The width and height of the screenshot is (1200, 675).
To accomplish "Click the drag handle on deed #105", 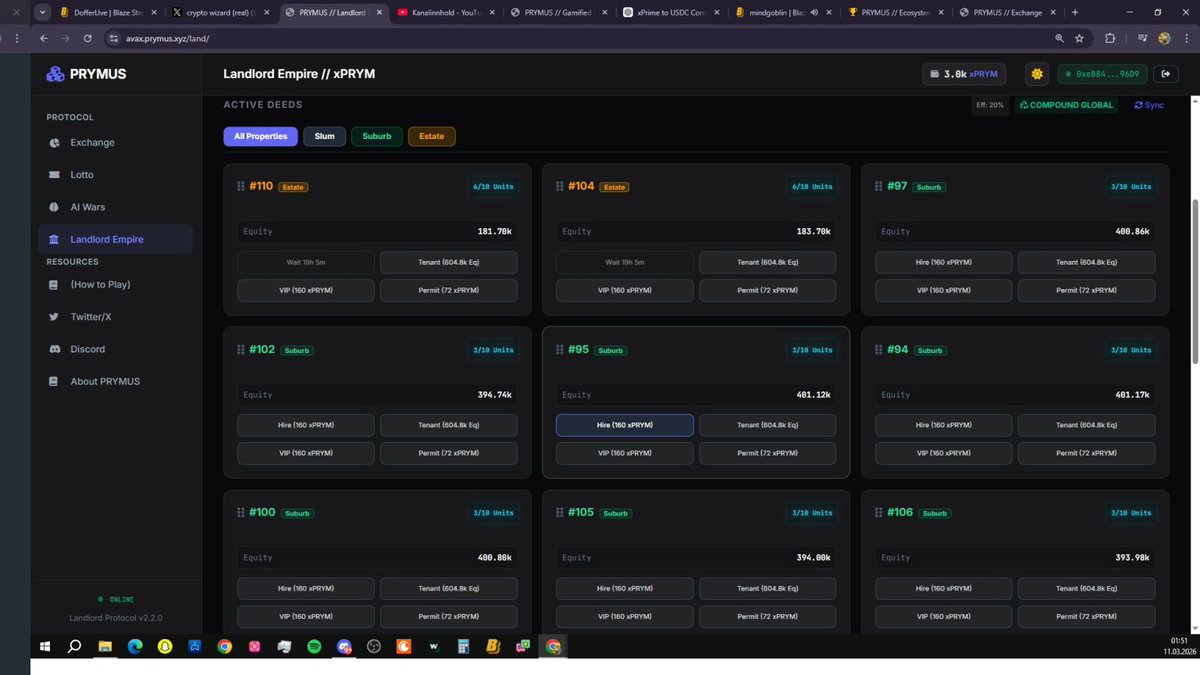I will click(559, 512).
